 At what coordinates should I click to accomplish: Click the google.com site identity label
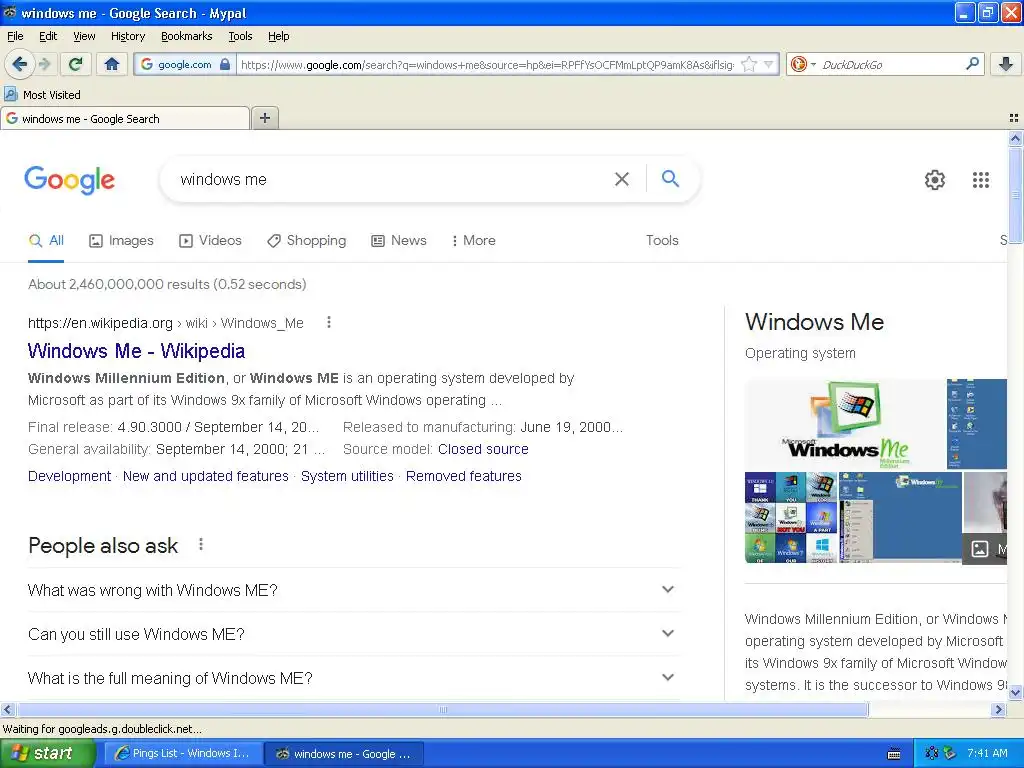185,64
